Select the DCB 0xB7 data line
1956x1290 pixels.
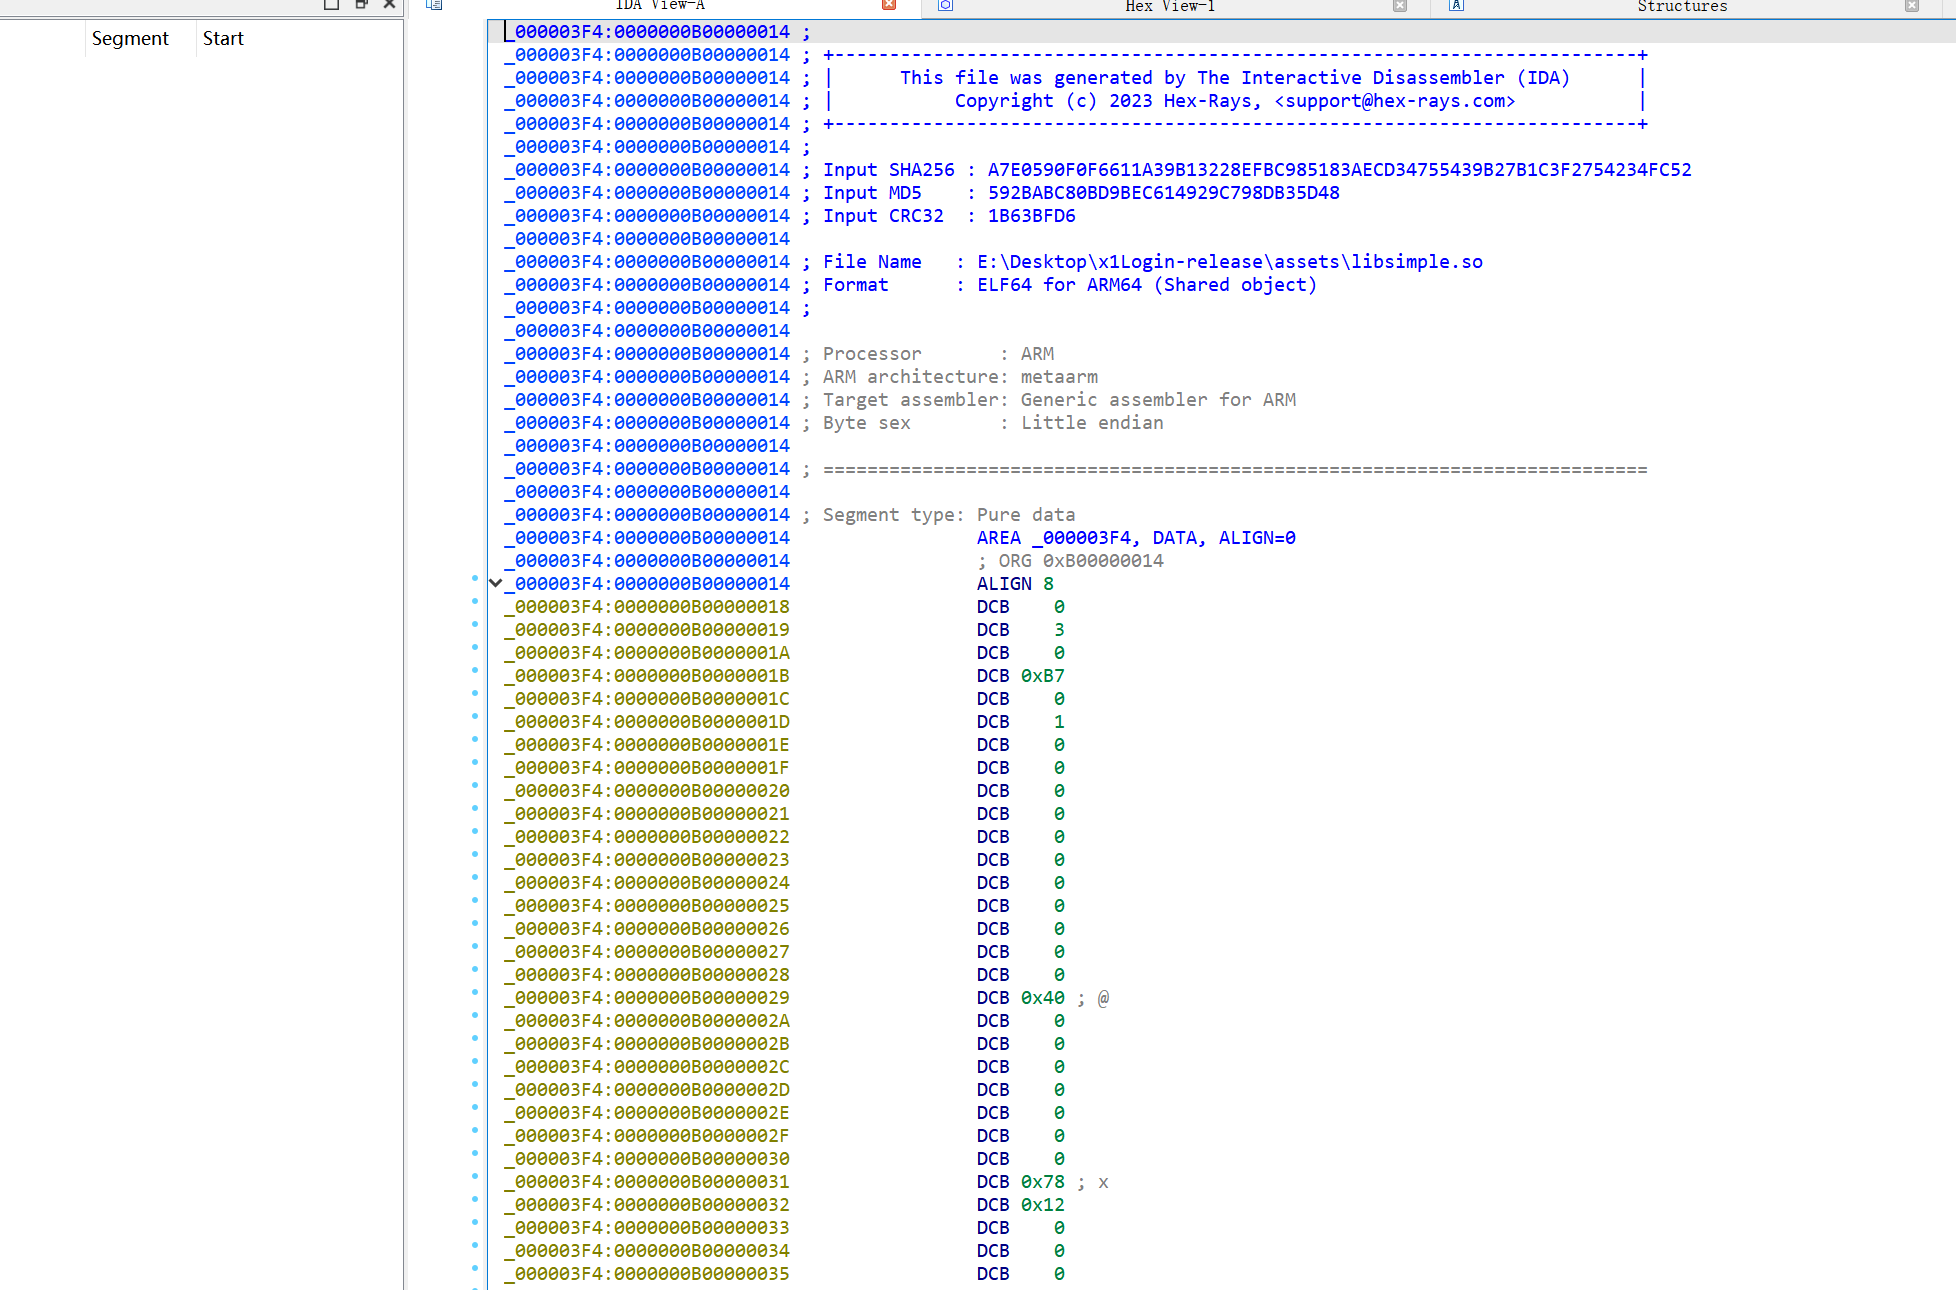click(x=1020, y=676)
